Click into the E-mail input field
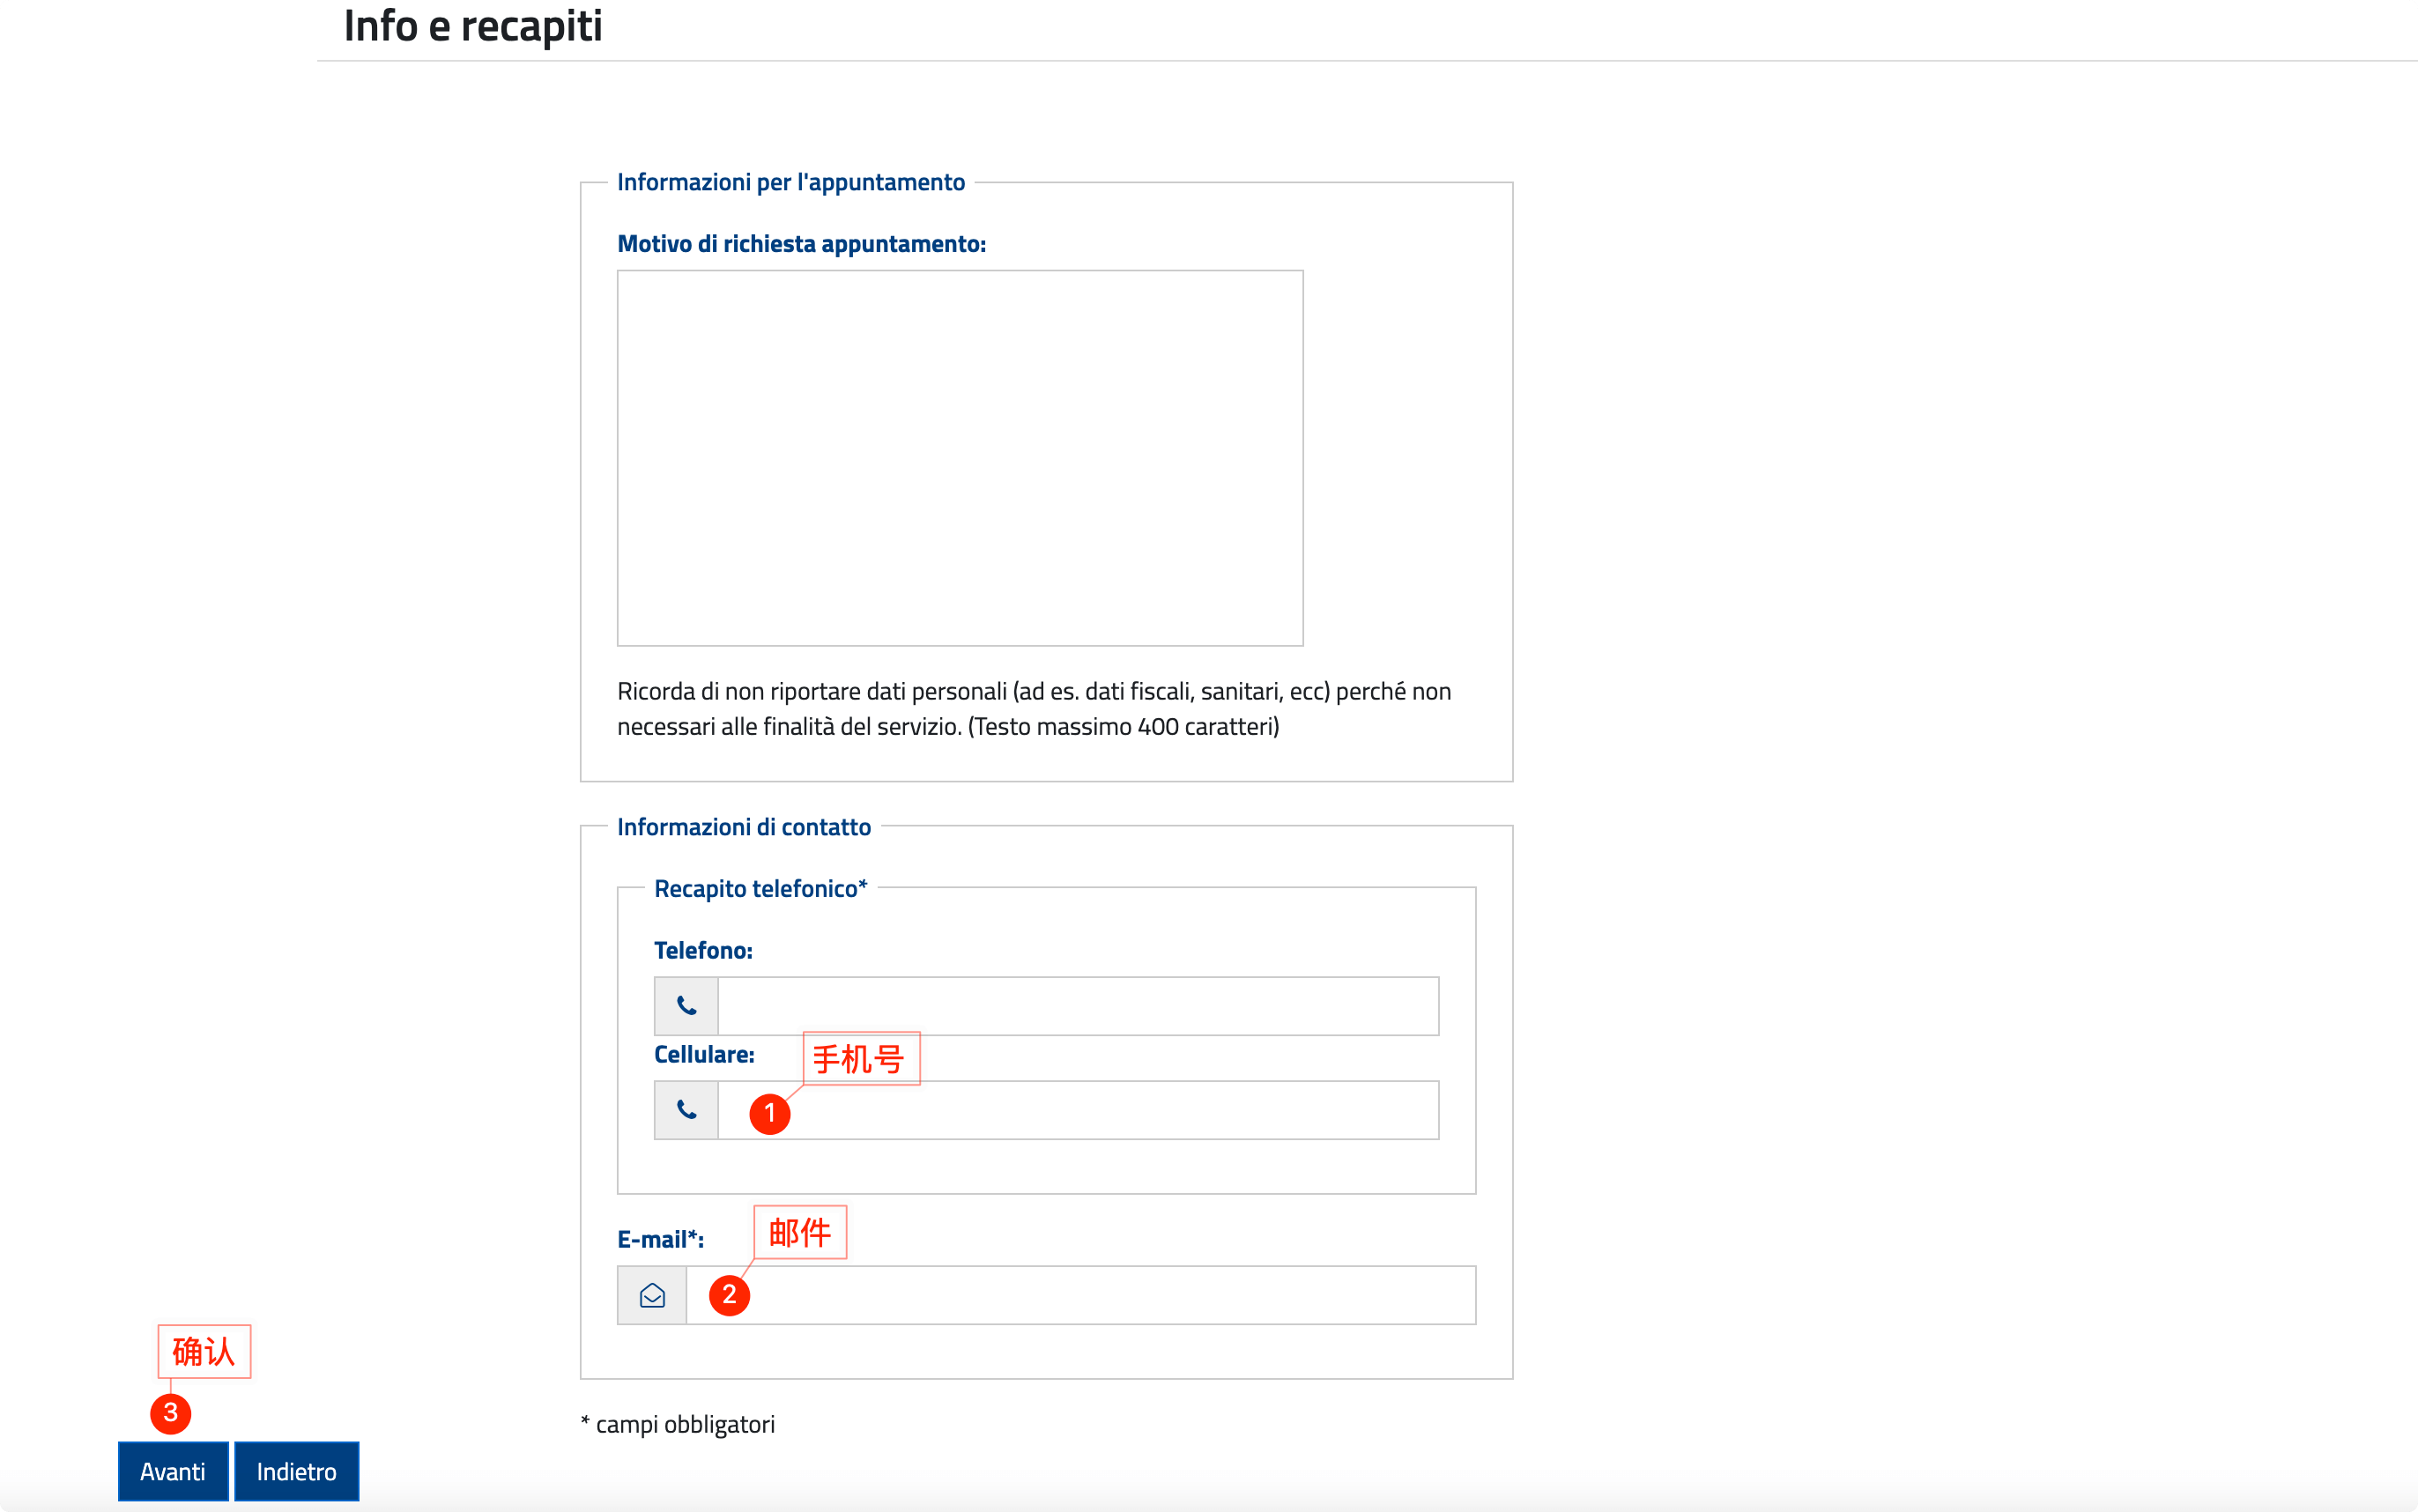 1081,1295
